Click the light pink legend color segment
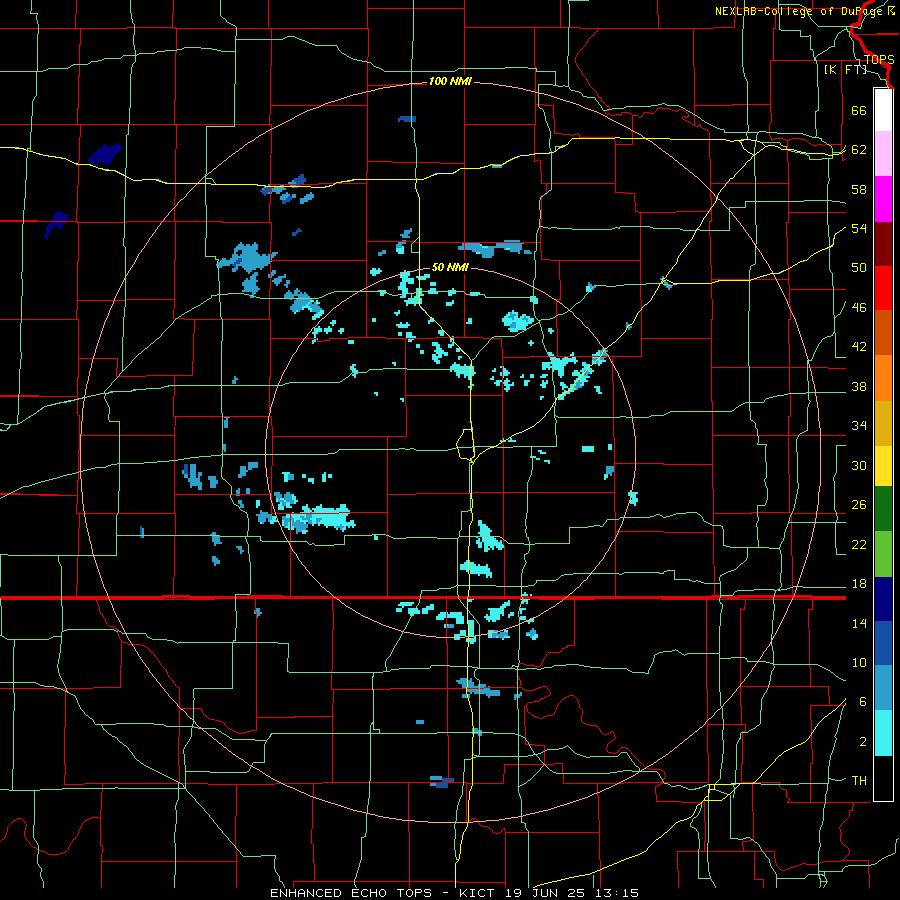The width and height of the screenshot is (900, 900). point(883,153)
